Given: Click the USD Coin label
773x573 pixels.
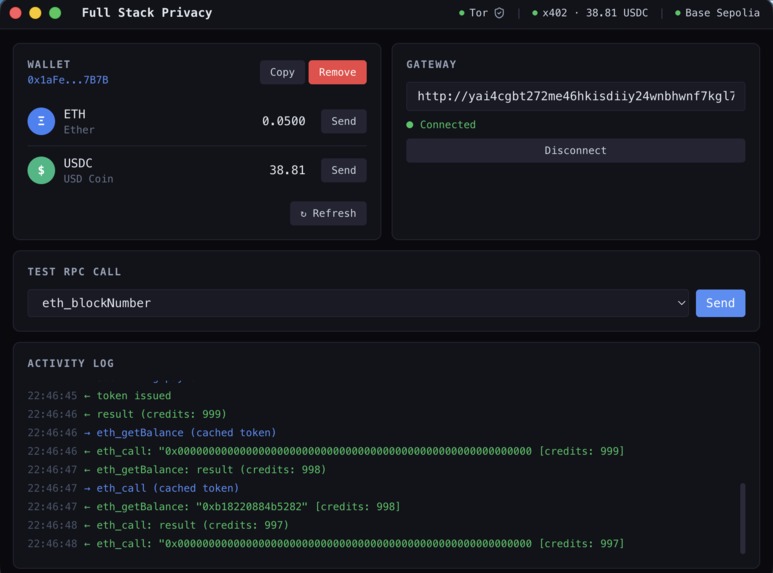Looking at the screenshot, I should pyautogui.click(x=88, y=179).
